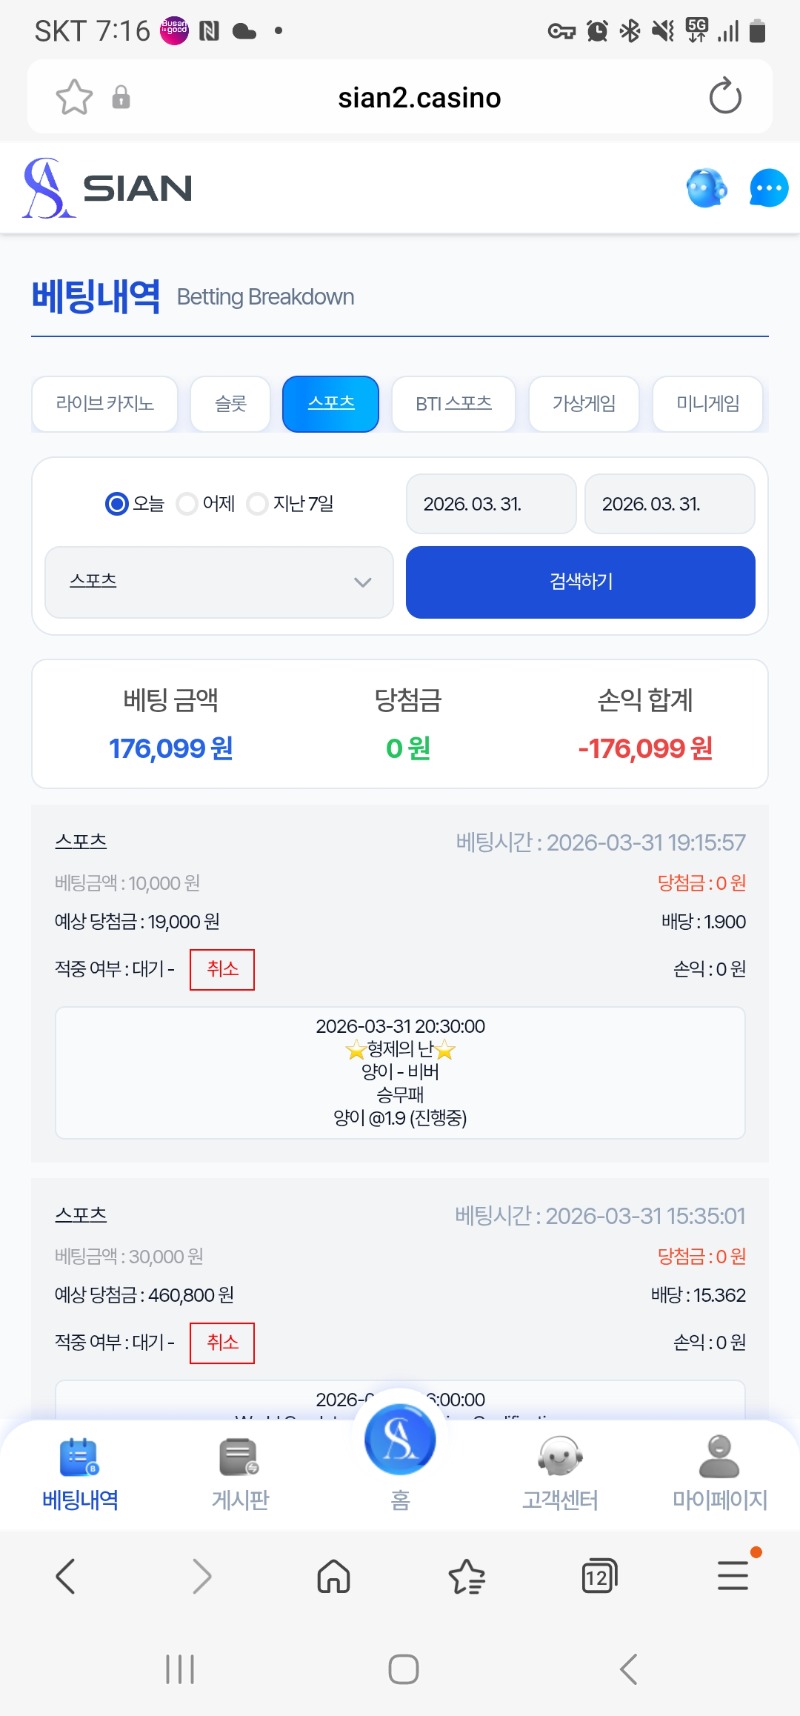The width and height of the screenshot is (800, 1716).
Task: Tap the bookmark star in address bar
Action: pyautogui.click(x=74, y=97)
